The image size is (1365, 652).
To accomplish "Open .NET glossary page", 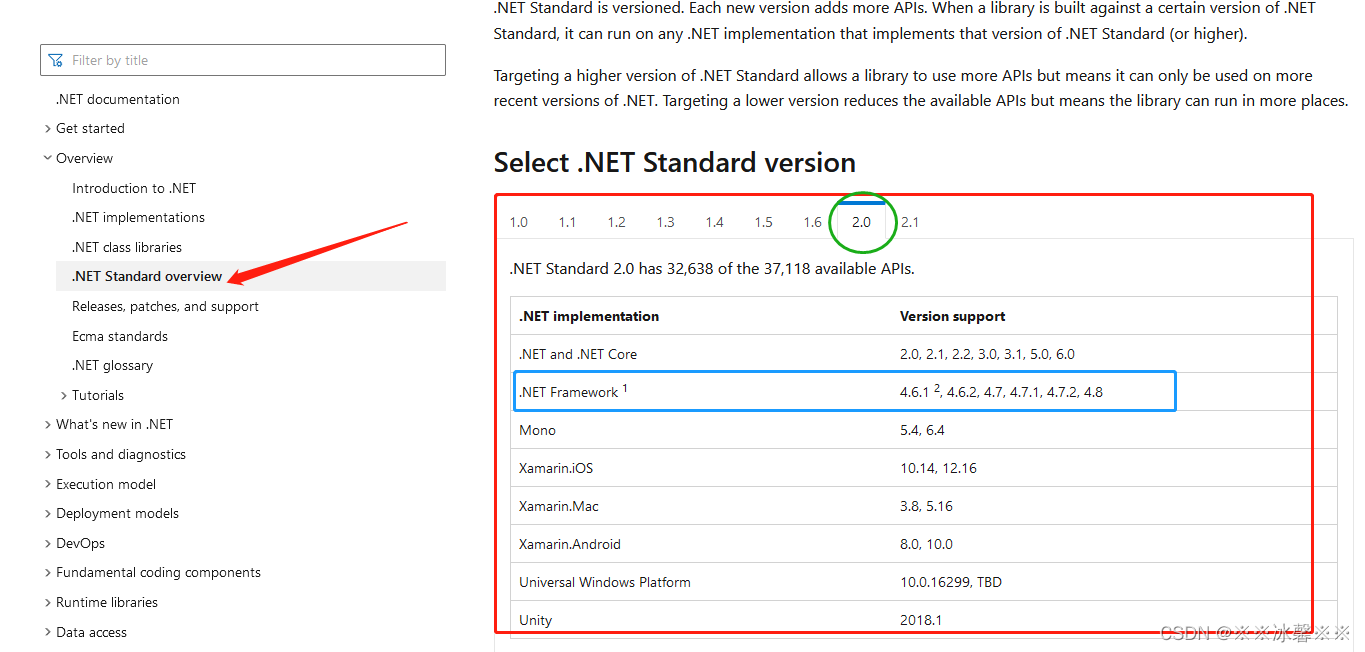I will 113,365.
